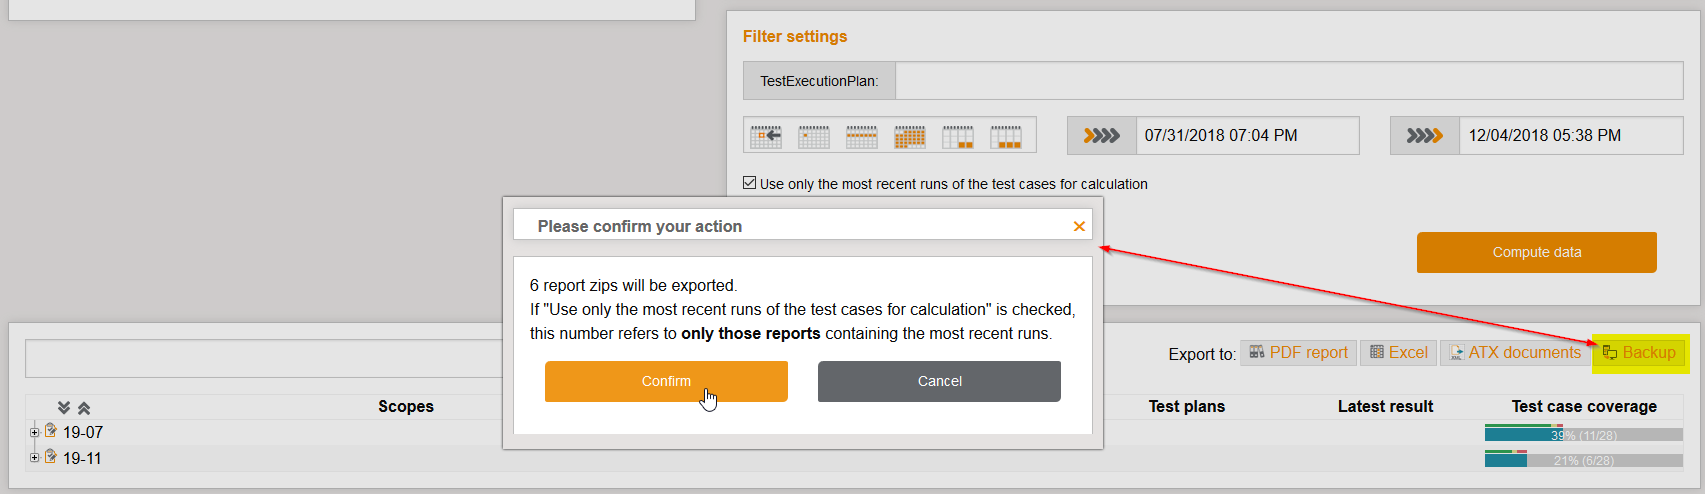Cancel the export confirmation
Viewport: 1705px width, 494px height.
click(939, 381)
